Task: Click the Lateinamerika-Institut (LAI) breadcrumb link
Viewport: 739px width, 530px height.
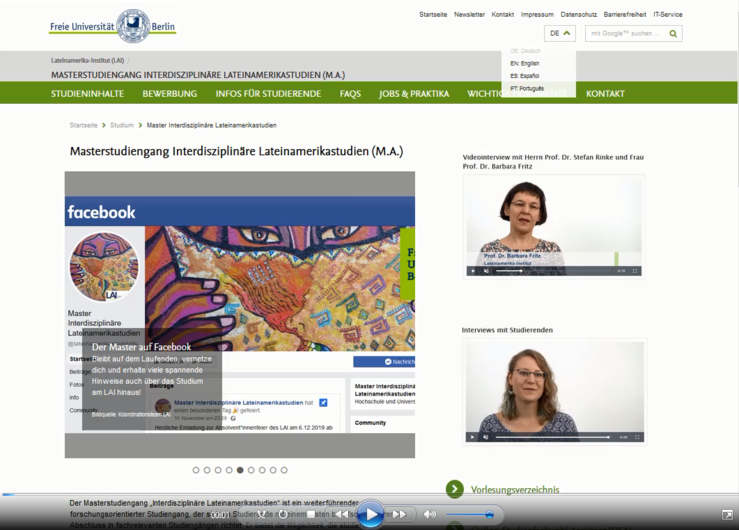Action: 88,60
